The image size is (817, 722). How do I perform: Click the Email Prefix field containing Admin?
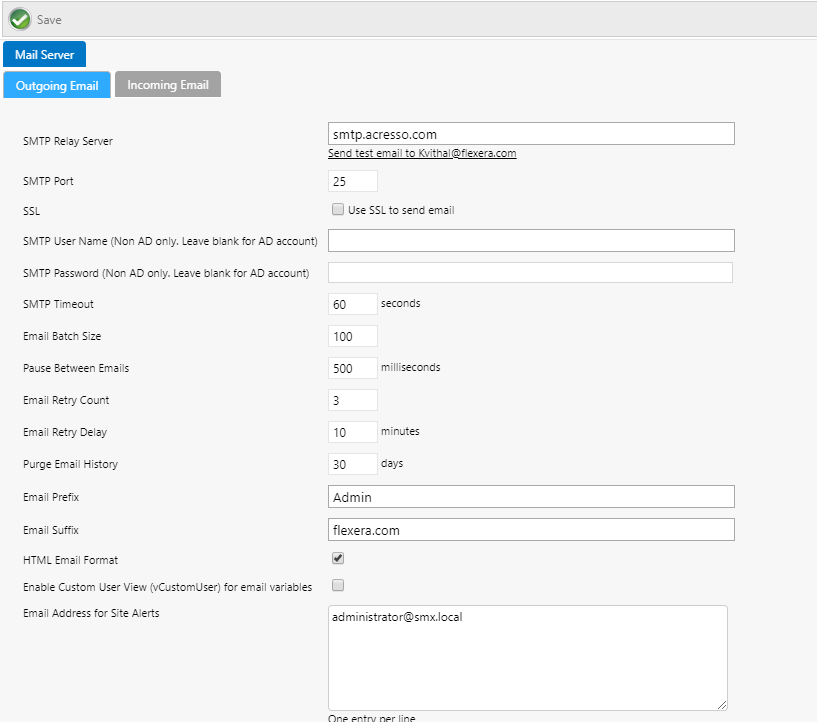531,497
